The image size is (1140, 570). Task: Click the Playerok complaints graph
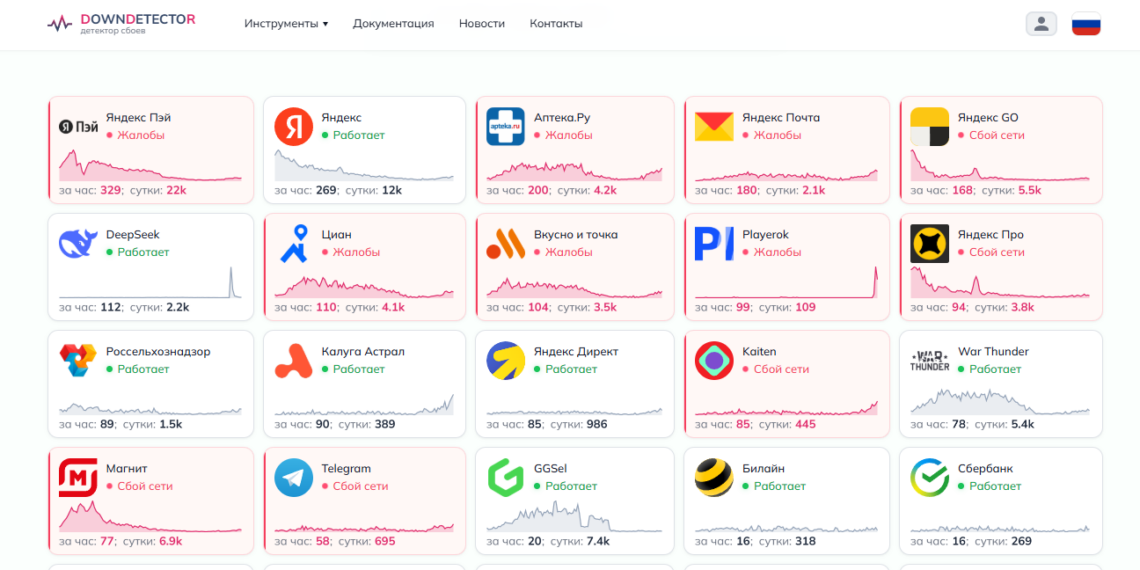coord(787,283)
